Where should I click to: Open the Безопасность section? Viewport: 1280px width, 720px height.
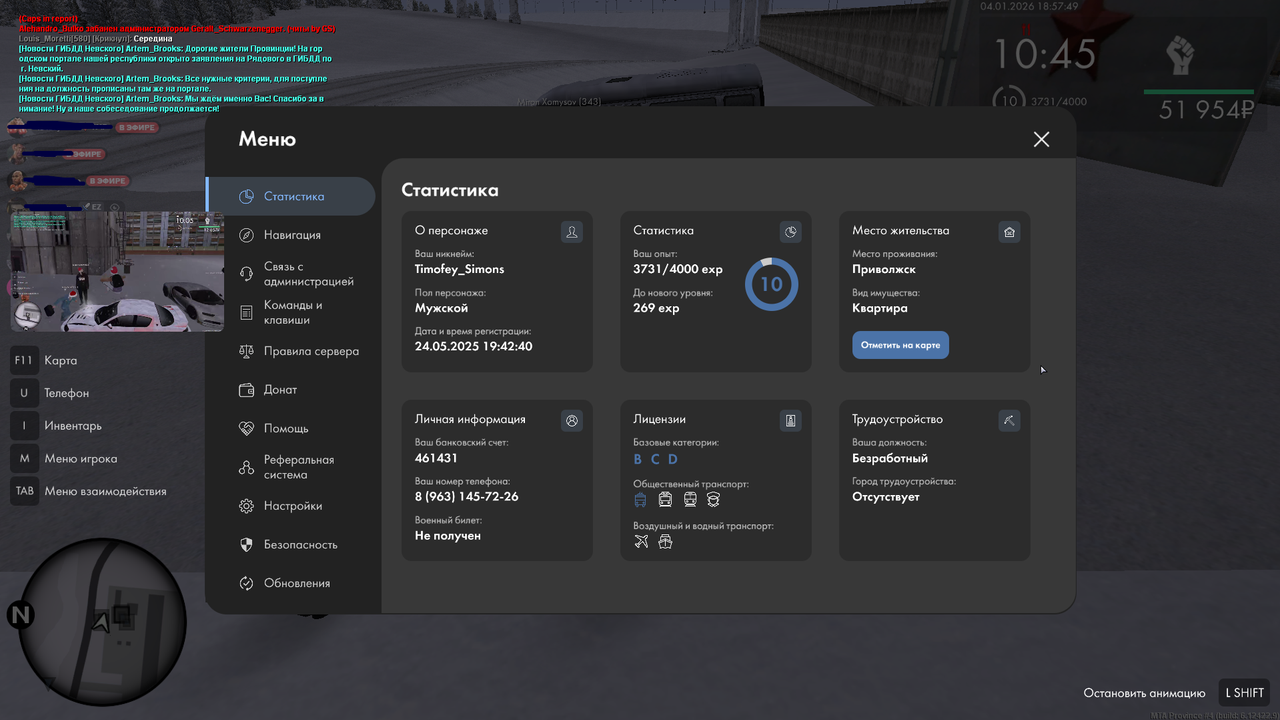(290, 545)
